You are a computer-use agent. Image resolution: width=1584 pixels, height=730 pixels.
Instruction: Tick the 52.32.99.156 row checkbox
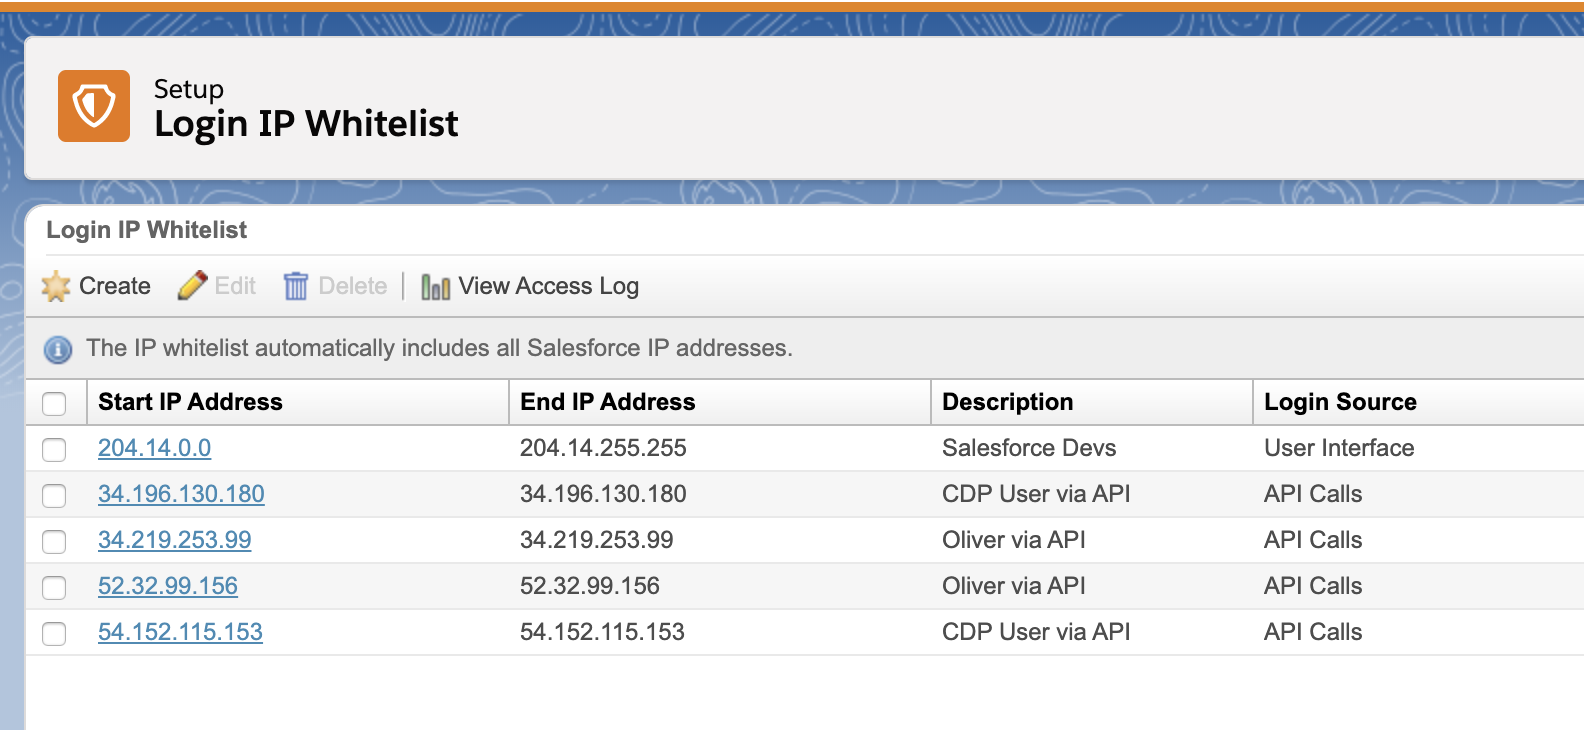[54, 588]
